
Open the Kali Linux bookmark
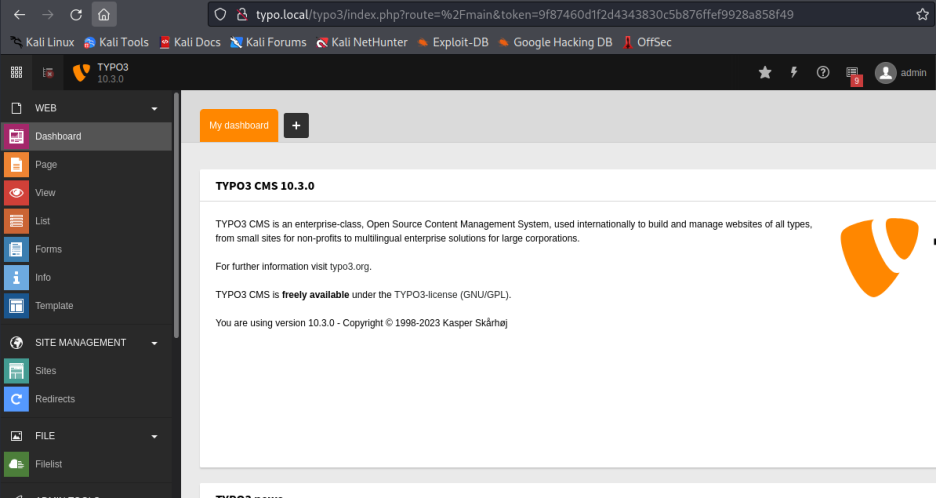[42, 42]
